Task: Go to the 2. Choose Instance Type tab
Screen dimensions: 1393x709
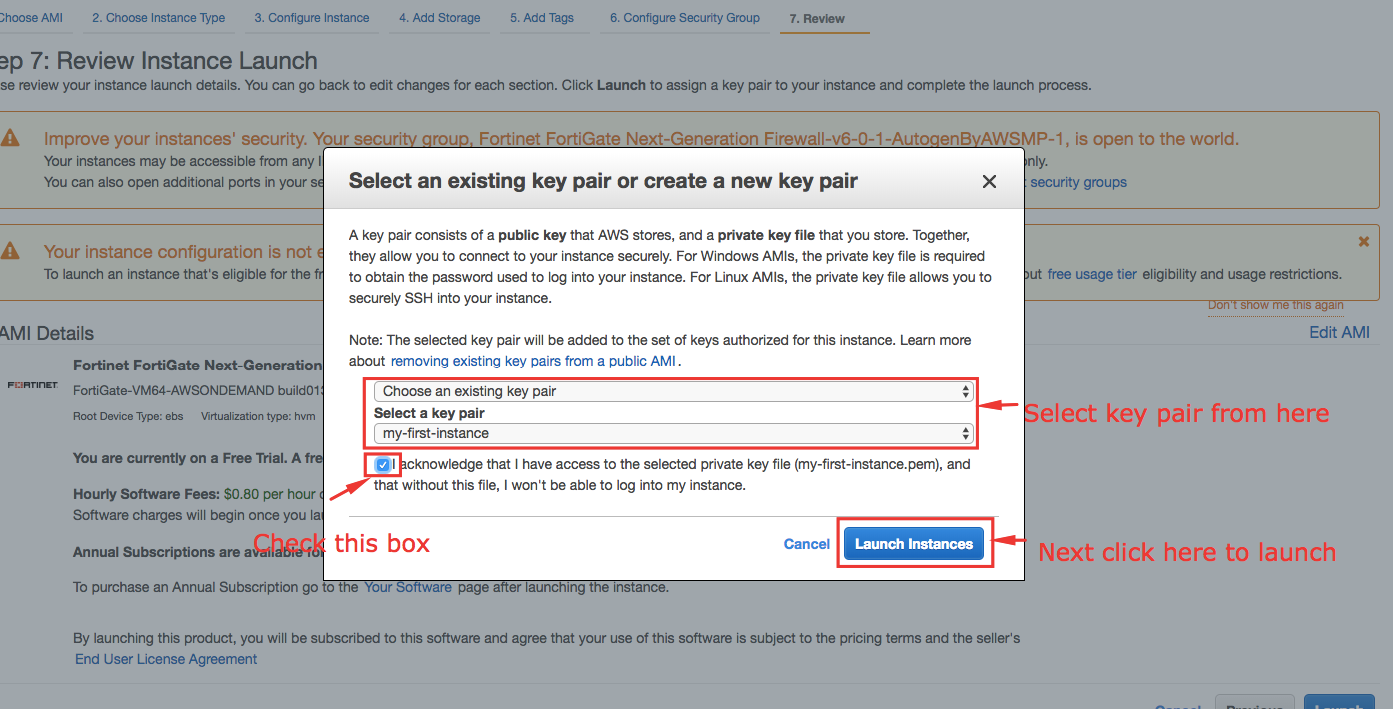Action: 159,18
